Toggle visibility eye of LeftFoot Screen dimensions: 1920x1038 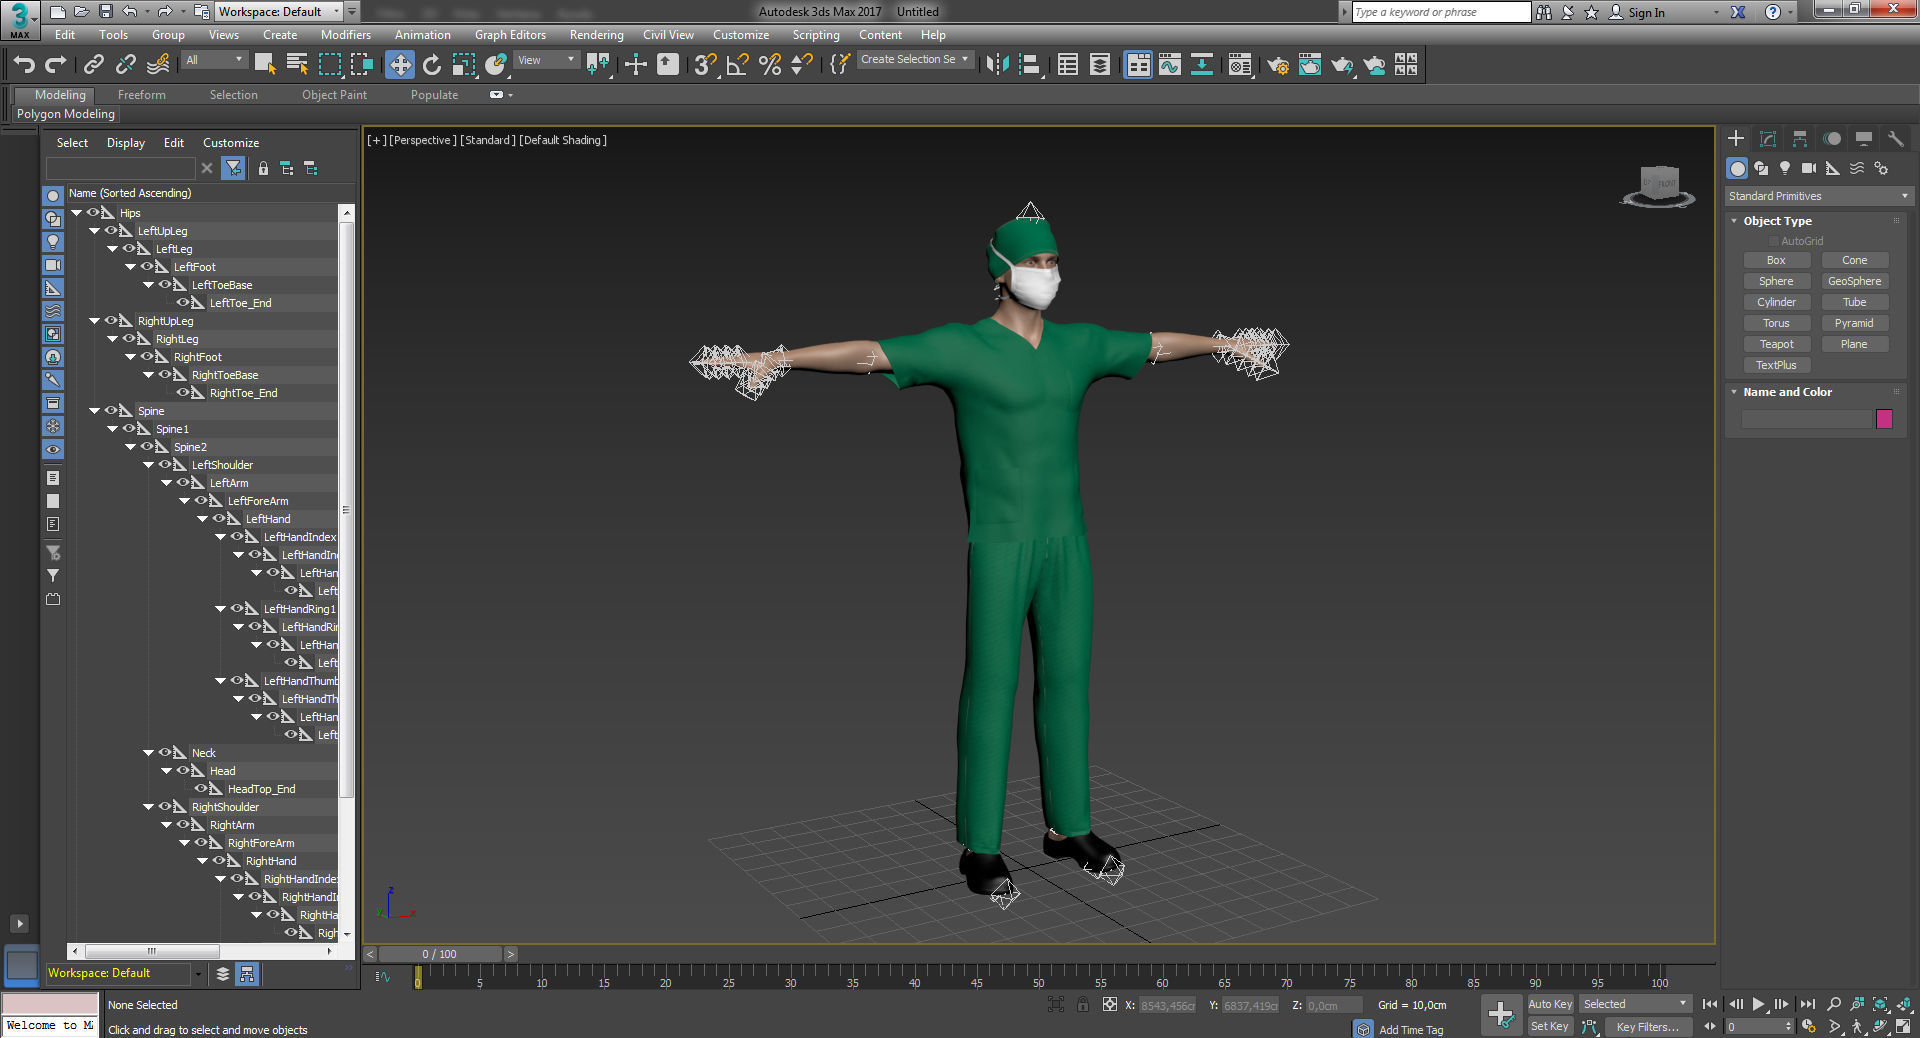[147, 266]
